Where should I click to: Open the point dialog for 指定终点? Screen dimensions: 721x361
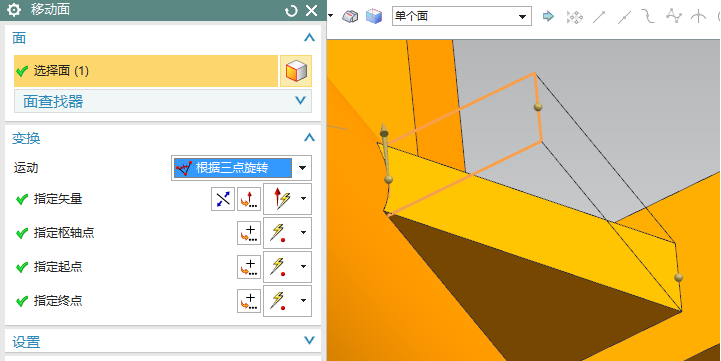(x=249, y=301)
